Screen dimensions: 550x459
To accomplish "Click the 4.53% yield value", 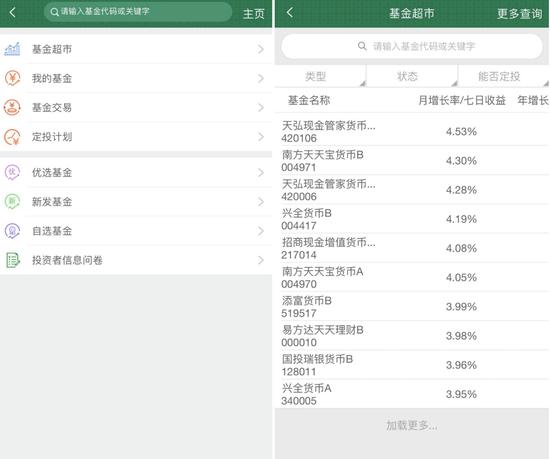I will click(x=461, y=132).
